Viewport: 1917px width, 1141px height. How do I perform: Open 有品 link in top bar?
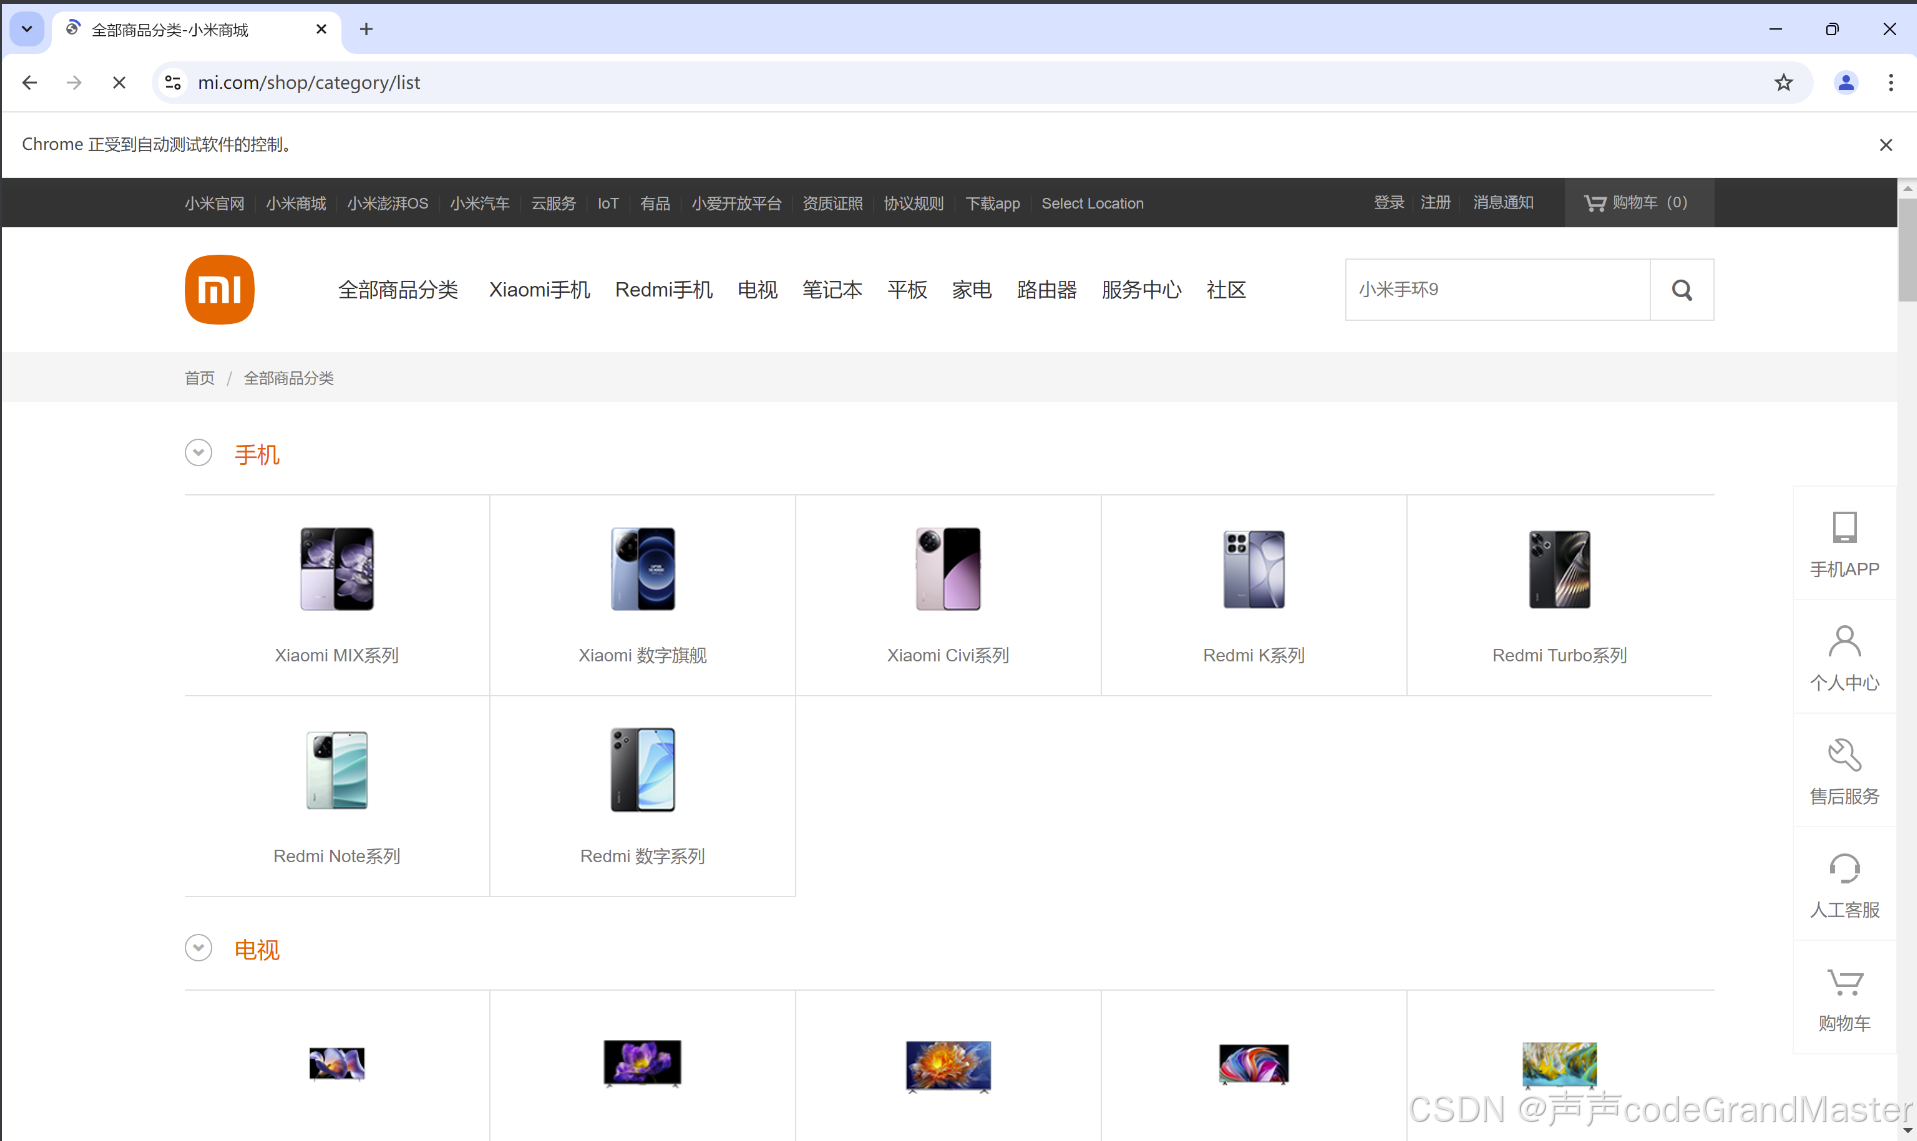[x=655, y=203]
